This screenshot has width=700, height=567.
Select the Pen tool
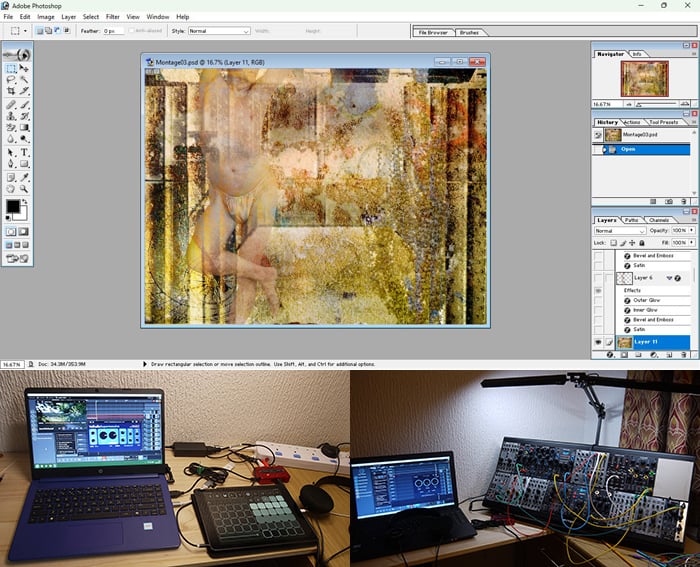click(x=11, y=164)
